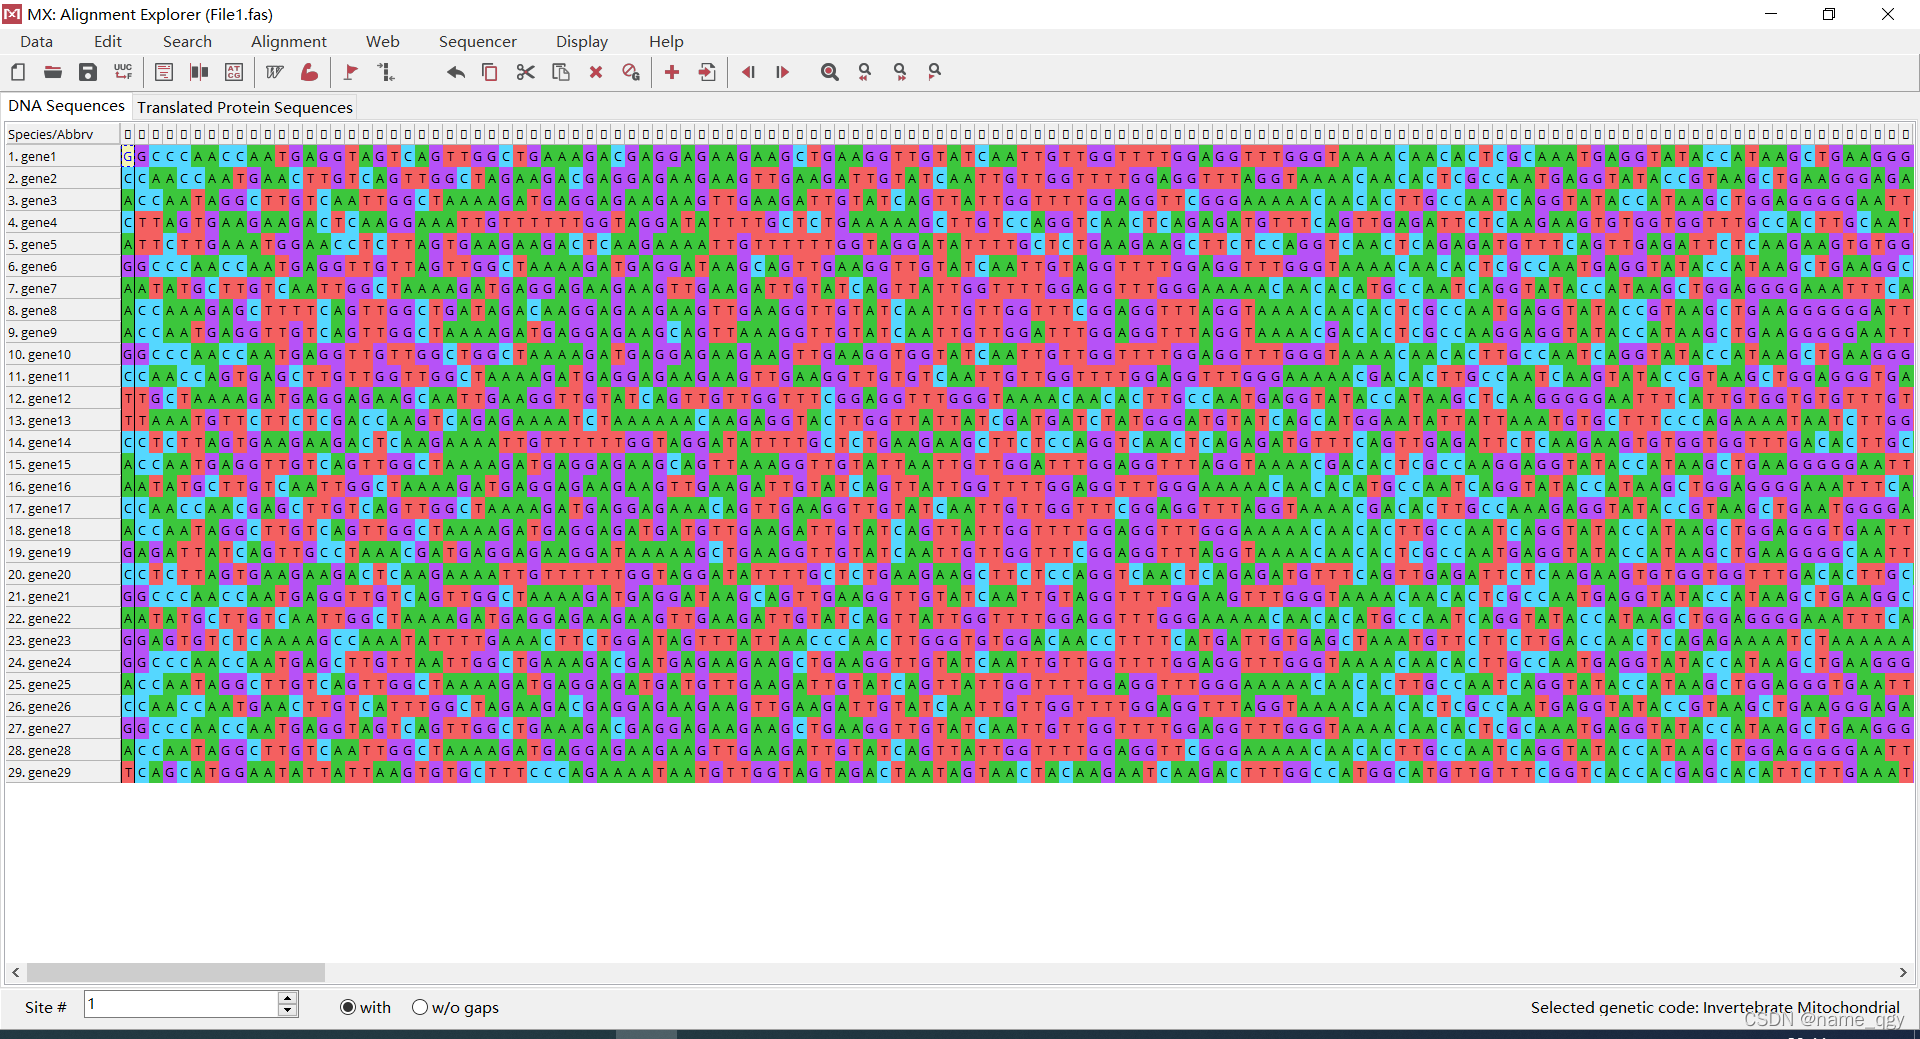Click the ATCG nucleotide icon
Screen dimensions: 1920x1039
coord(234,72)
